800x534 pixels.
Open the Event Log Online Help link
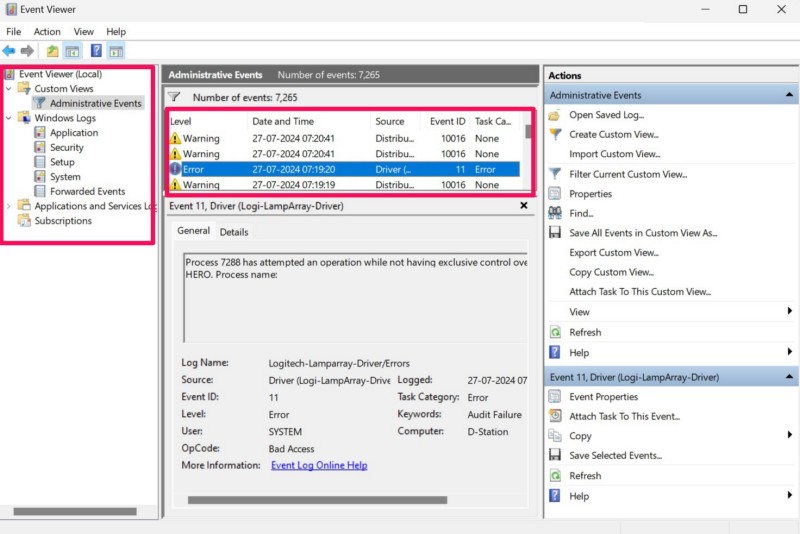(319, 465)
